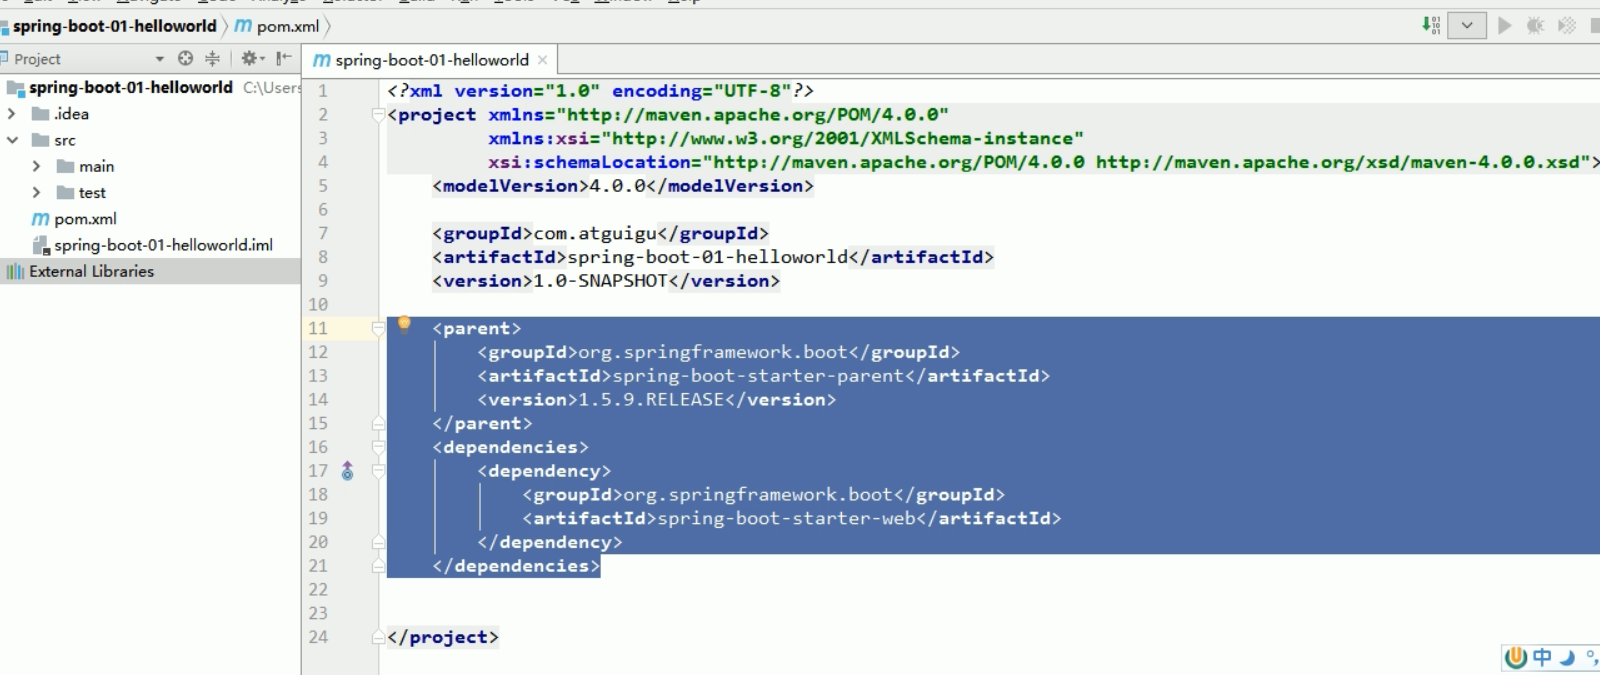
Task: Click line number 22 in the gutter
Action: pos(318,589)
